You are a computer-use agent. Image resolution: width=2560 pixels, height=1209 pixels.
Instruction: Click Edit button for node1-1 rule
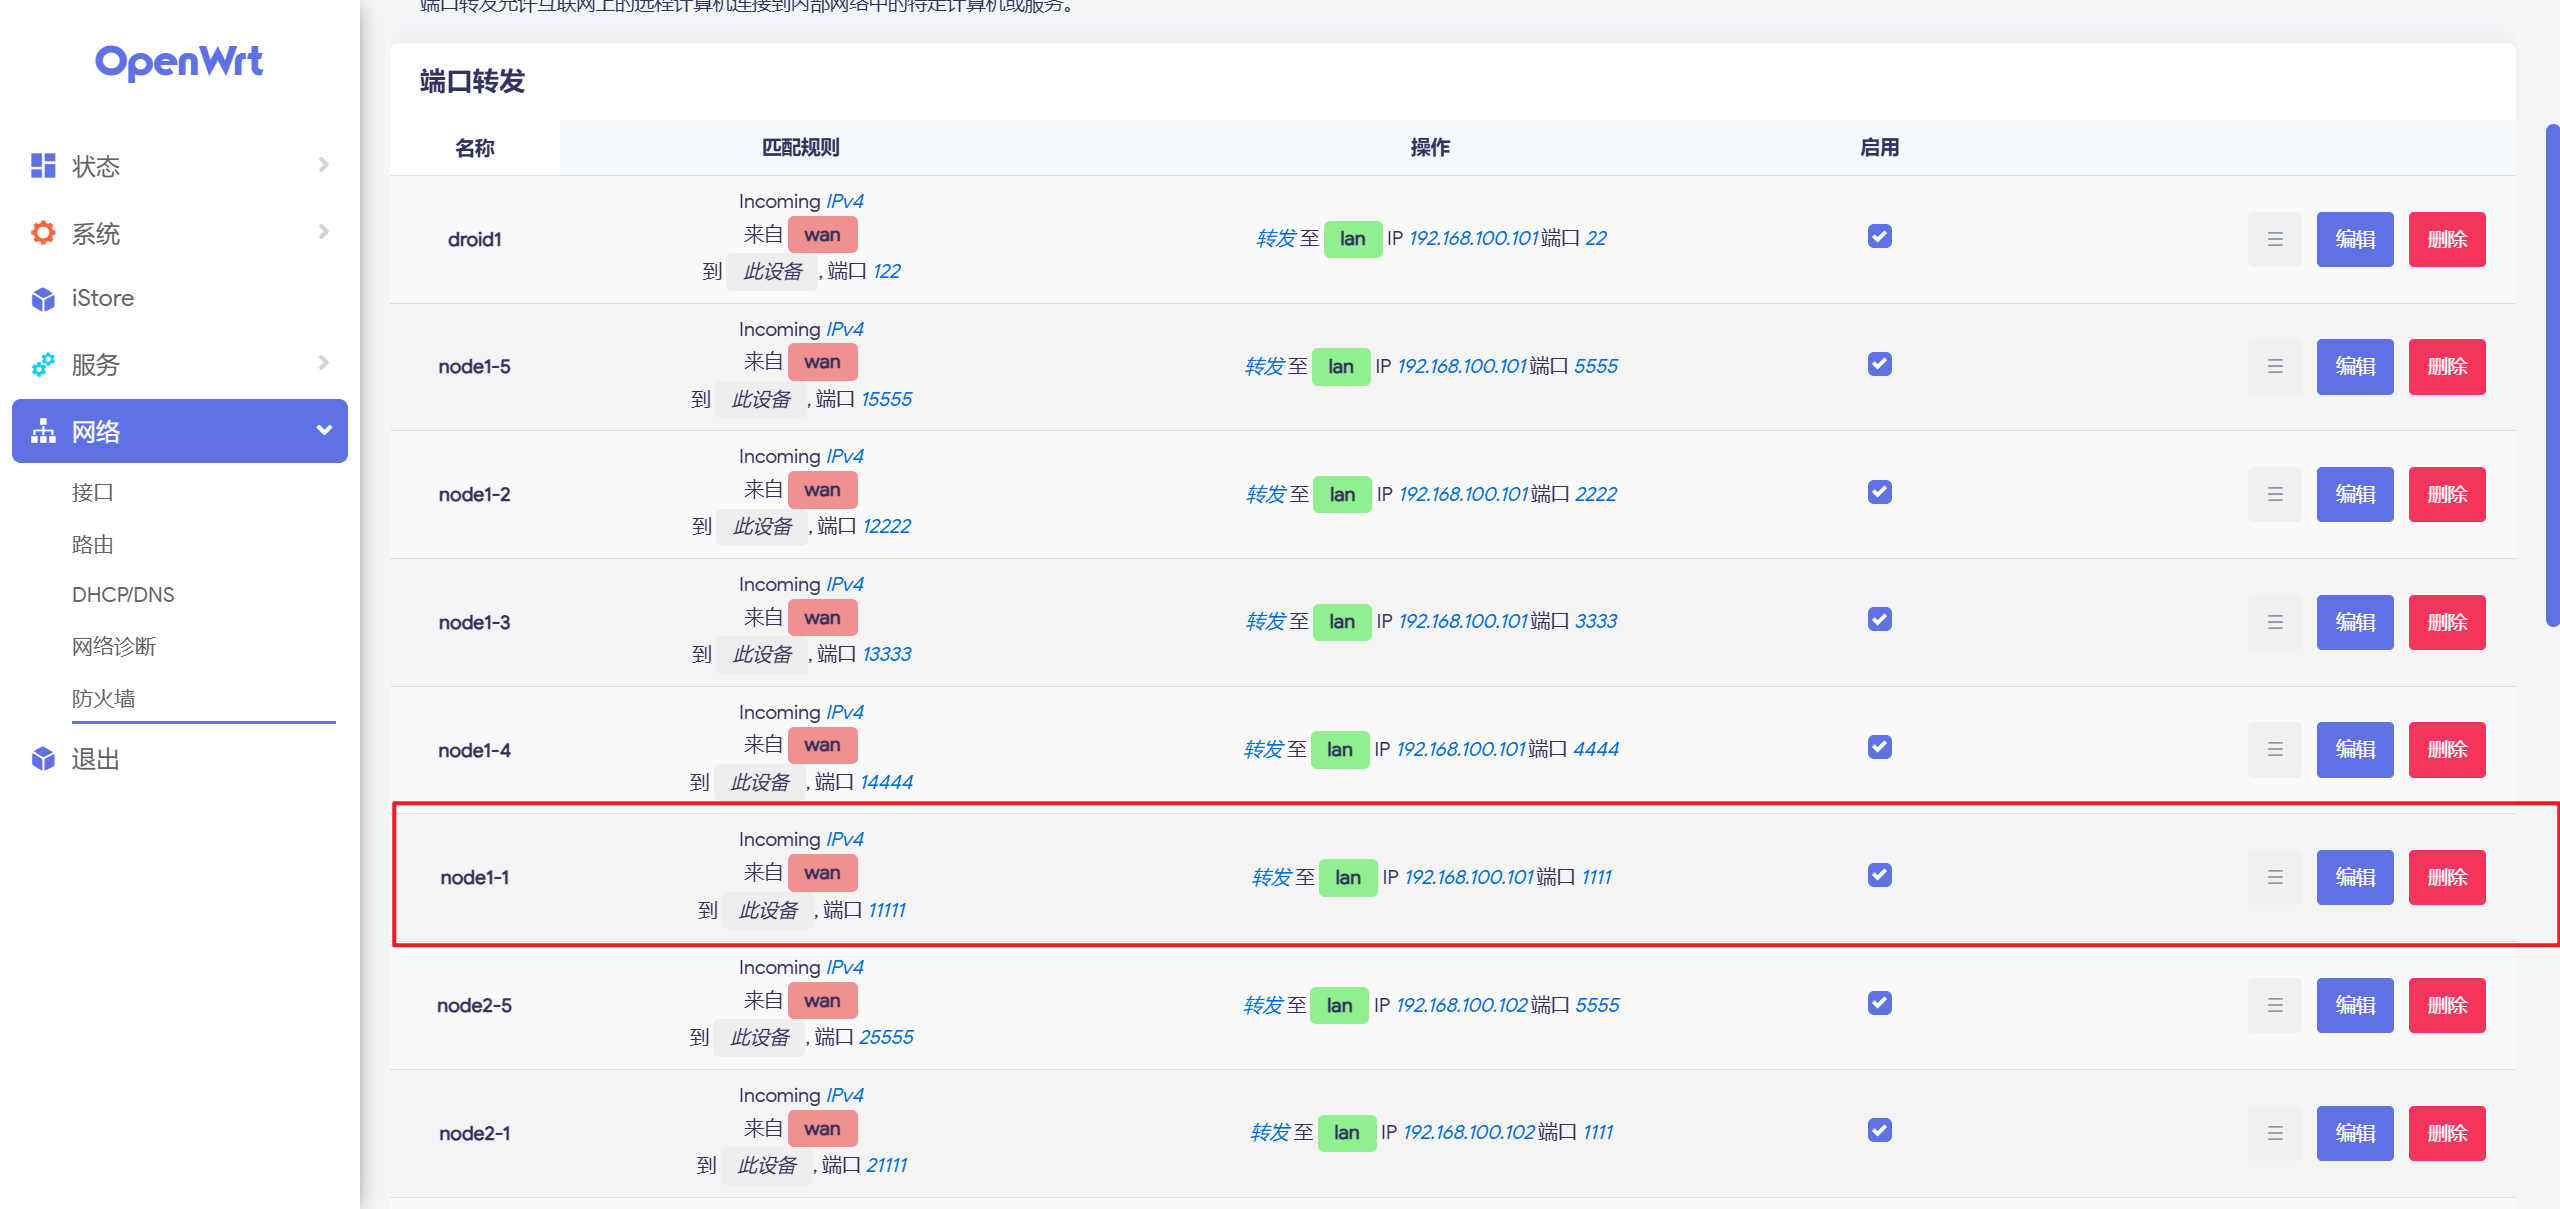pyautogui.click(x=2354, y=877)
